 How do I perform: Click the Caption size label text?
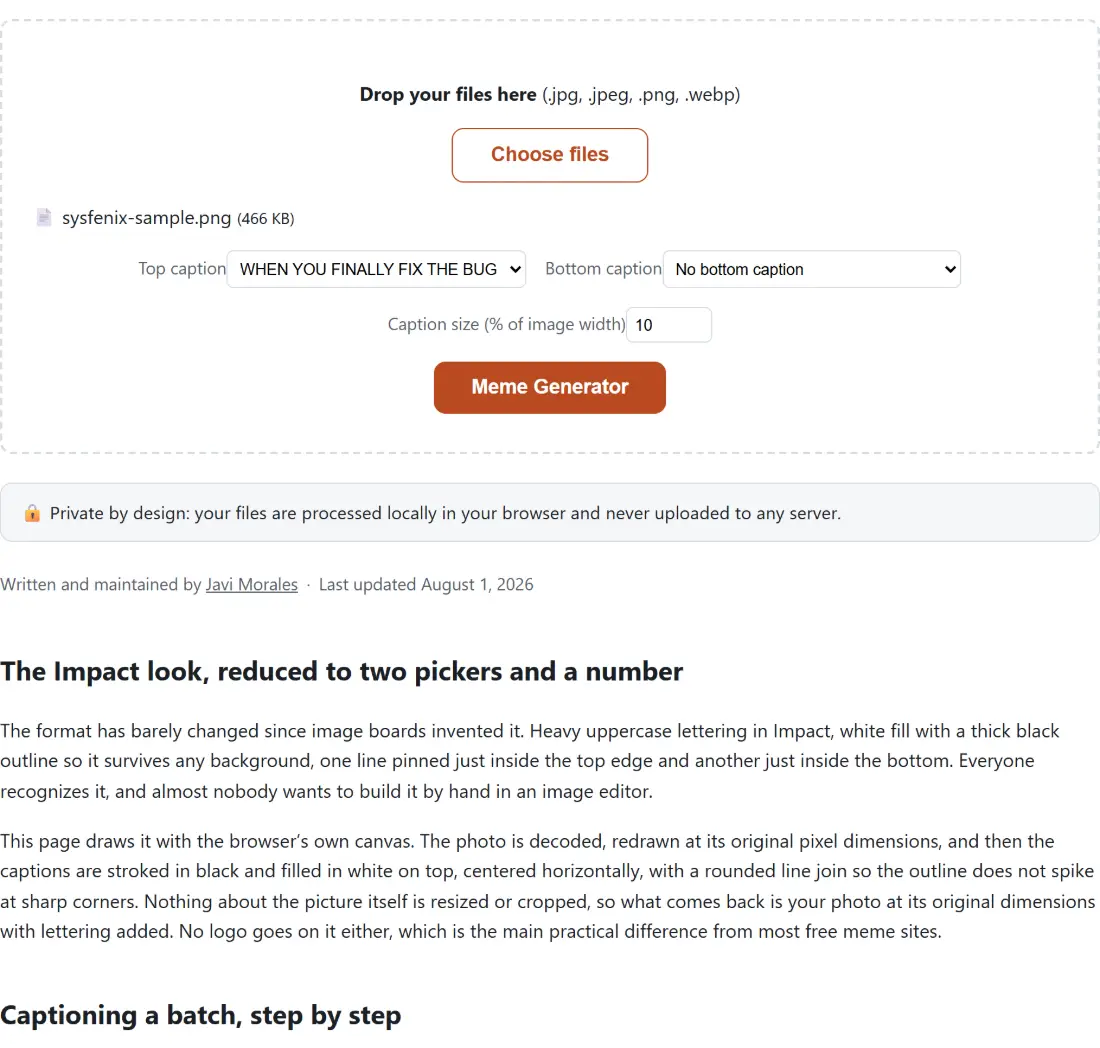pos(506,324)
